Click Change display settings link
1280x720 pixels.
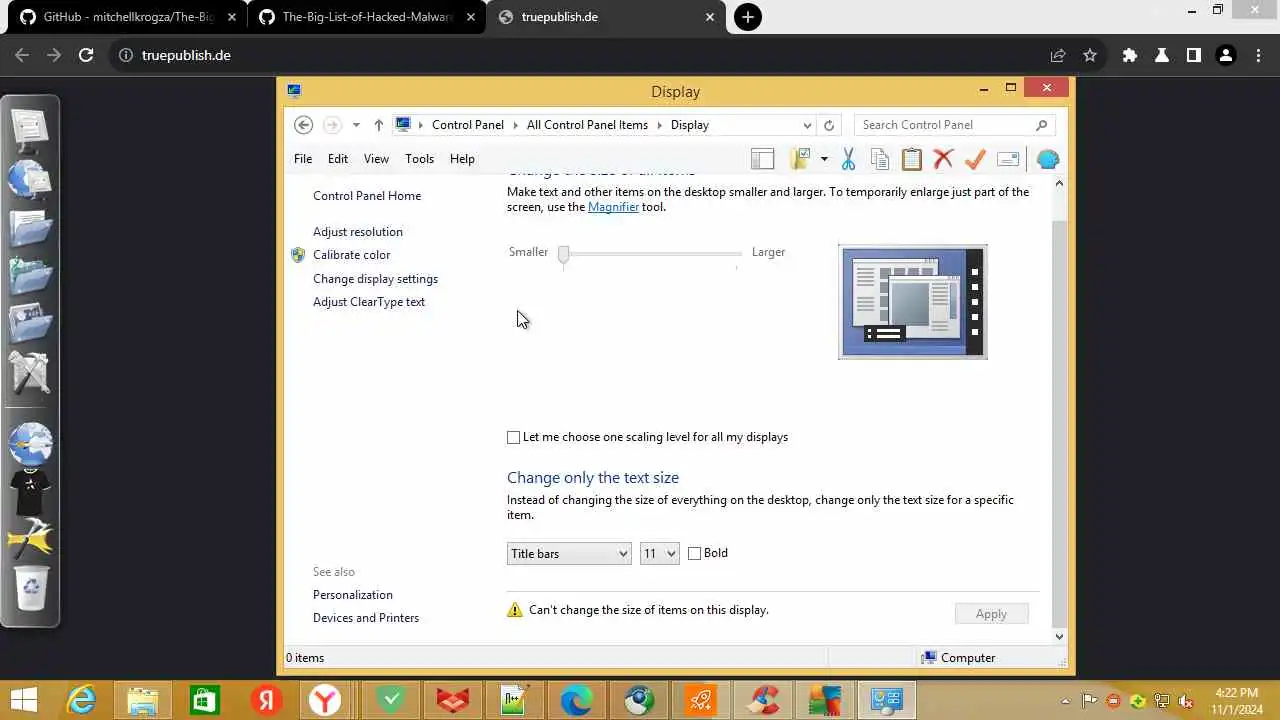(375, 279)
